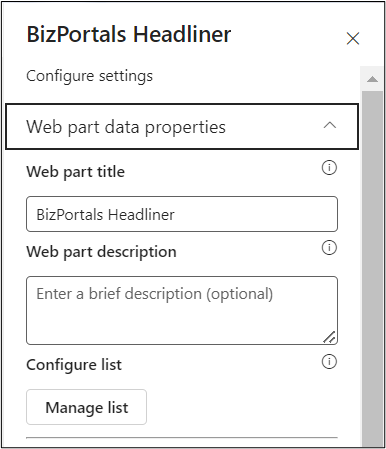Click the info icon beside Web part description
The width and height of the screenshot is (386, 449).
(329, 248)
